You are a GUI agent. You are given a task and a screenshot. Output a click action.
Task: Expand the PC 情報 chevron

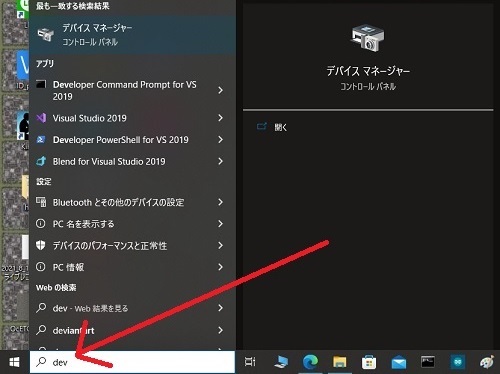coord(220,267)
